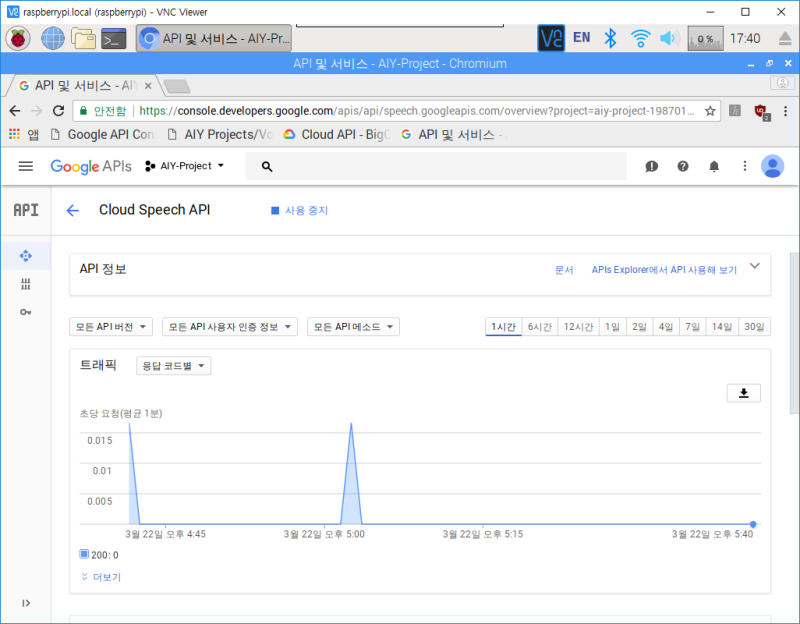
Task: Go back in Chromium history
Action: click(x=15, y=111)
